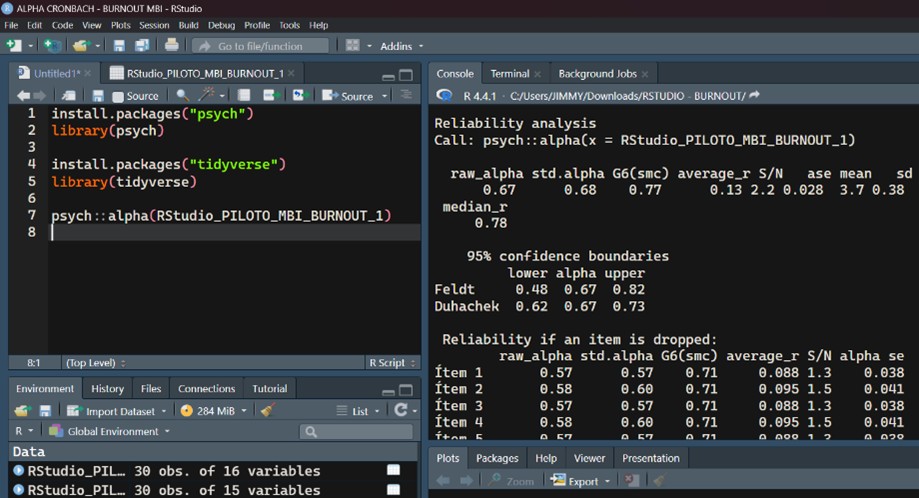Switch to the Background Jobs tab
This screenshot has width=919, height=498.
597,74
